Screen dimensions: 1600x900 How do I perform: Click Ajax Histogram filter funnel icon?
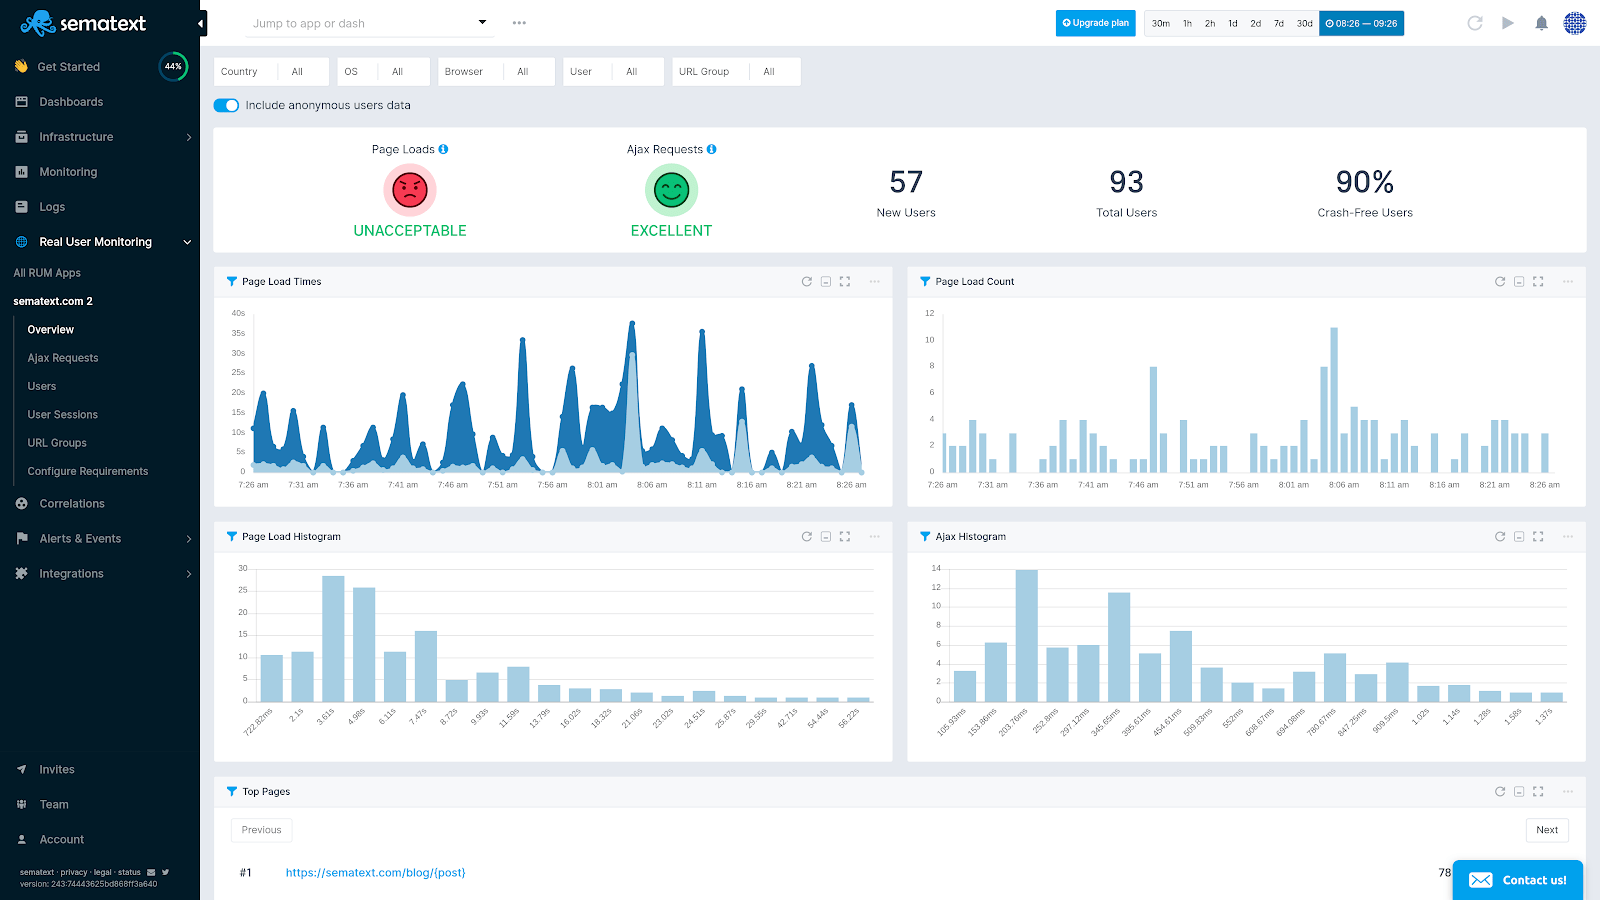coord(925,537)
